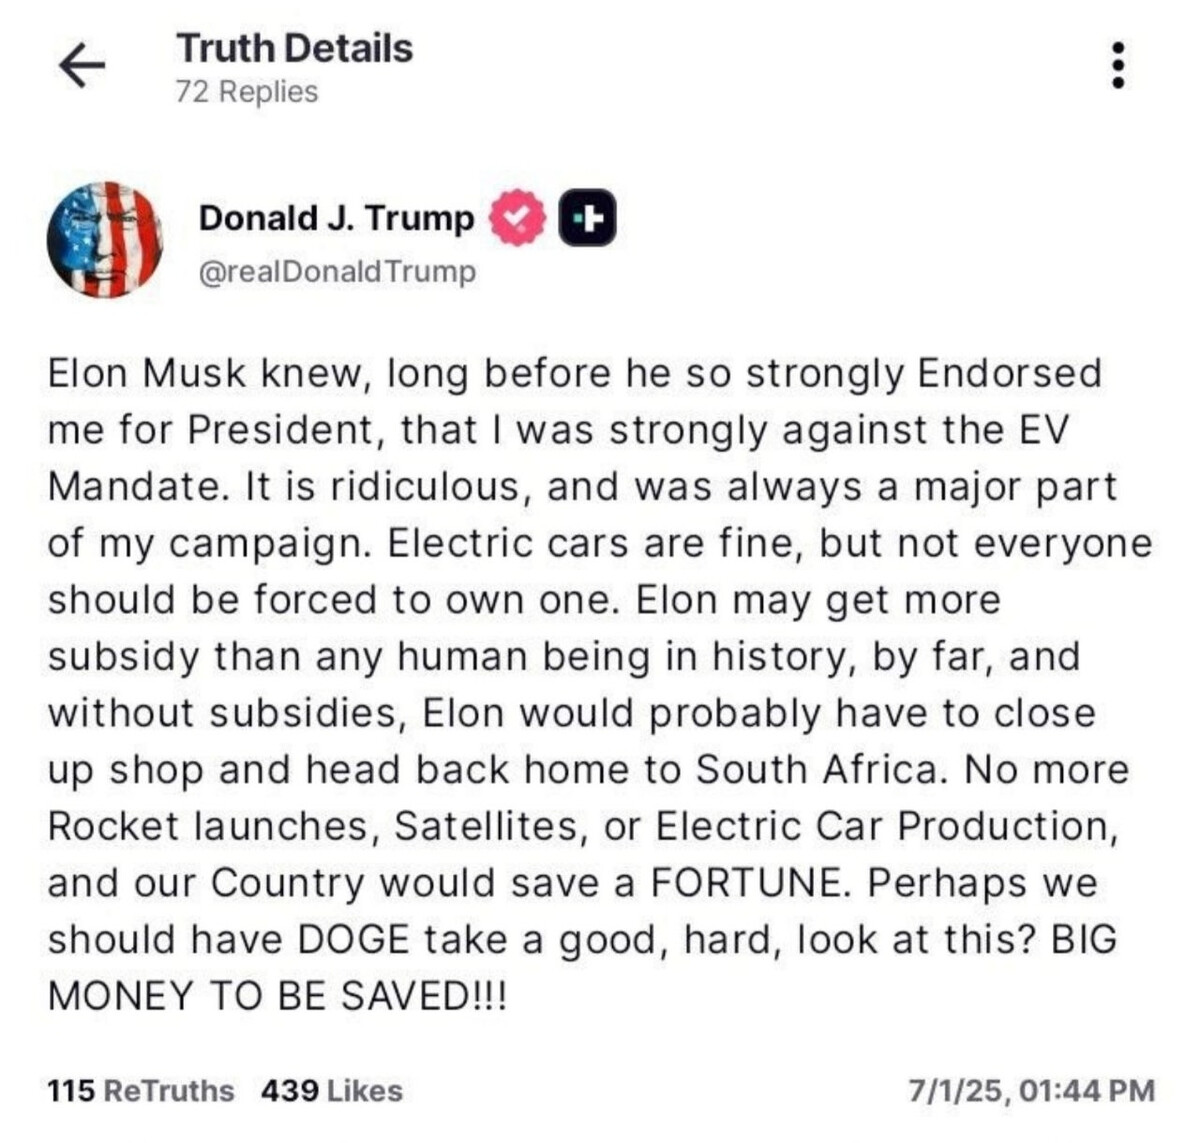Open the 439 Likes list
1200x1143 pixels.
click(332, 1090)
